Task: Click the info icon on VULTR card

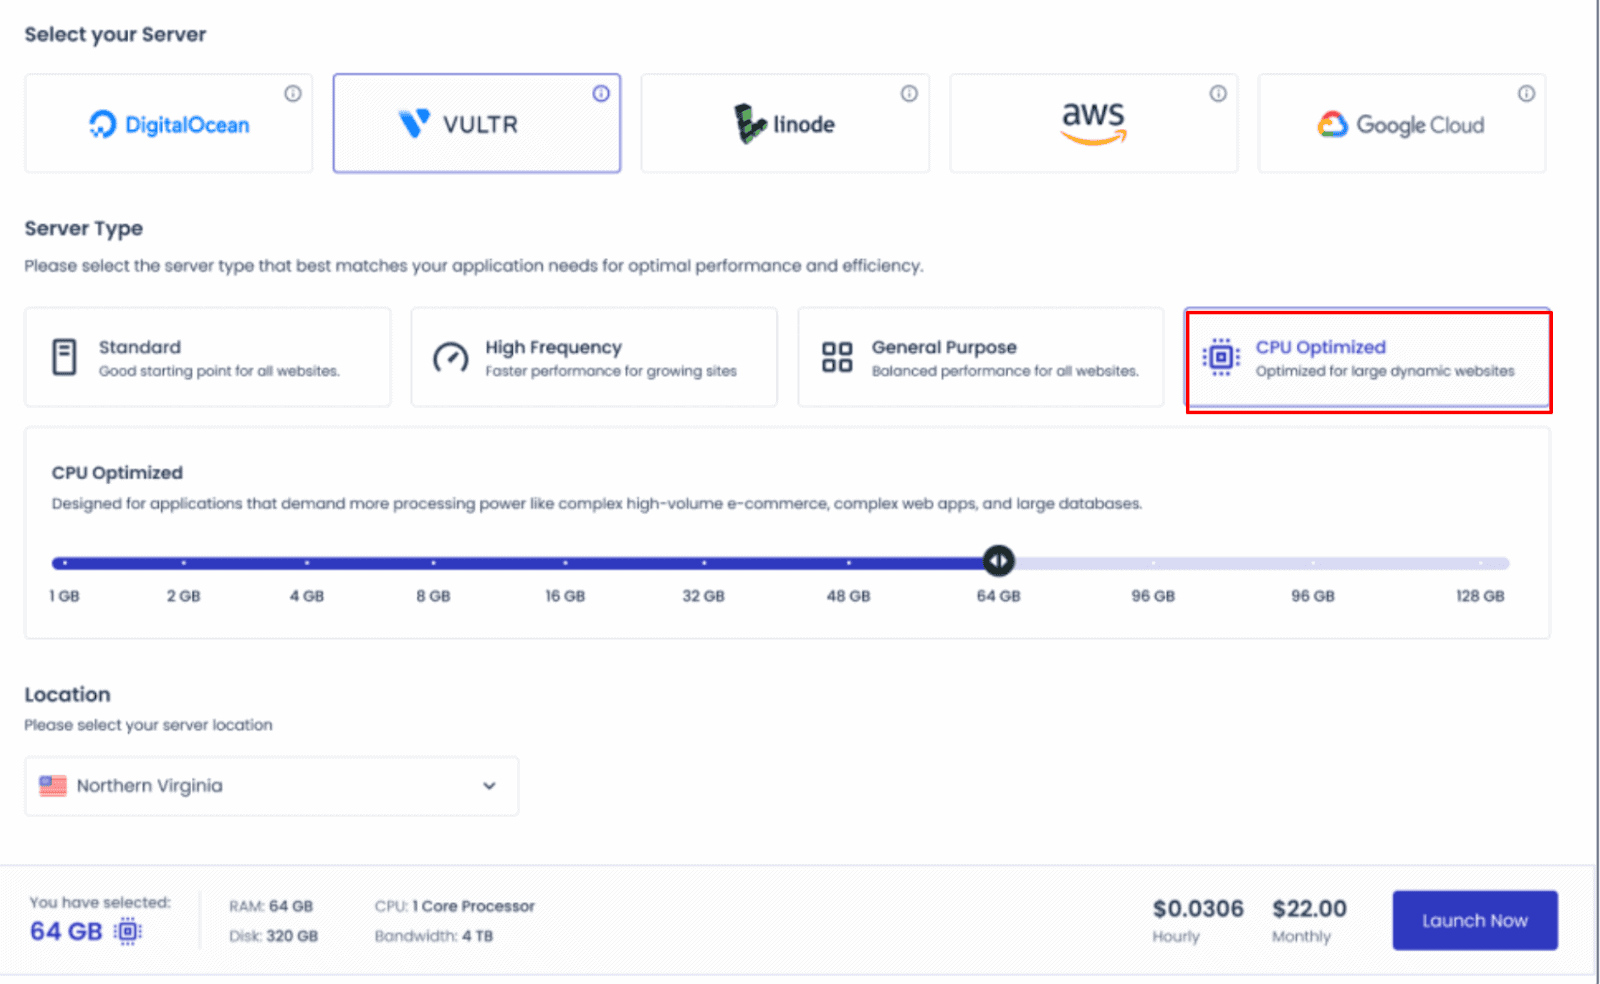Action: pos(601,93)
